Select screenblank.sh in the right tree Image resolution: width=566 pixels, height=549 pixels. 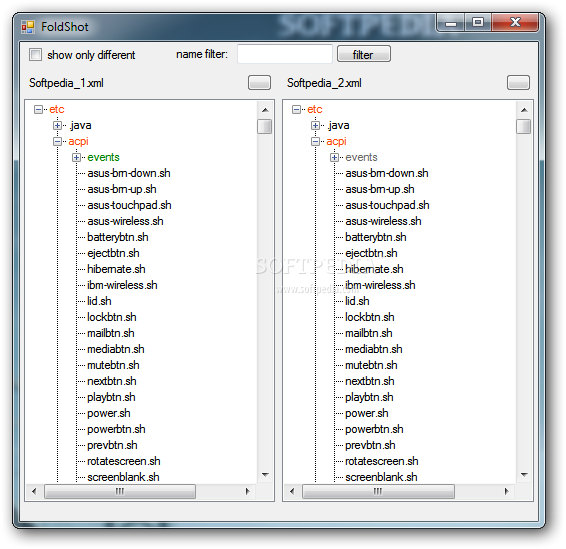pyautogui.click(x=381, y=477)
